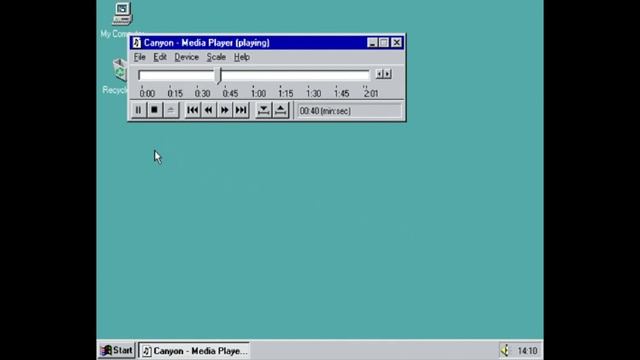Open the File menu
The width and height of the screenshot is (640, 360).
140,57
